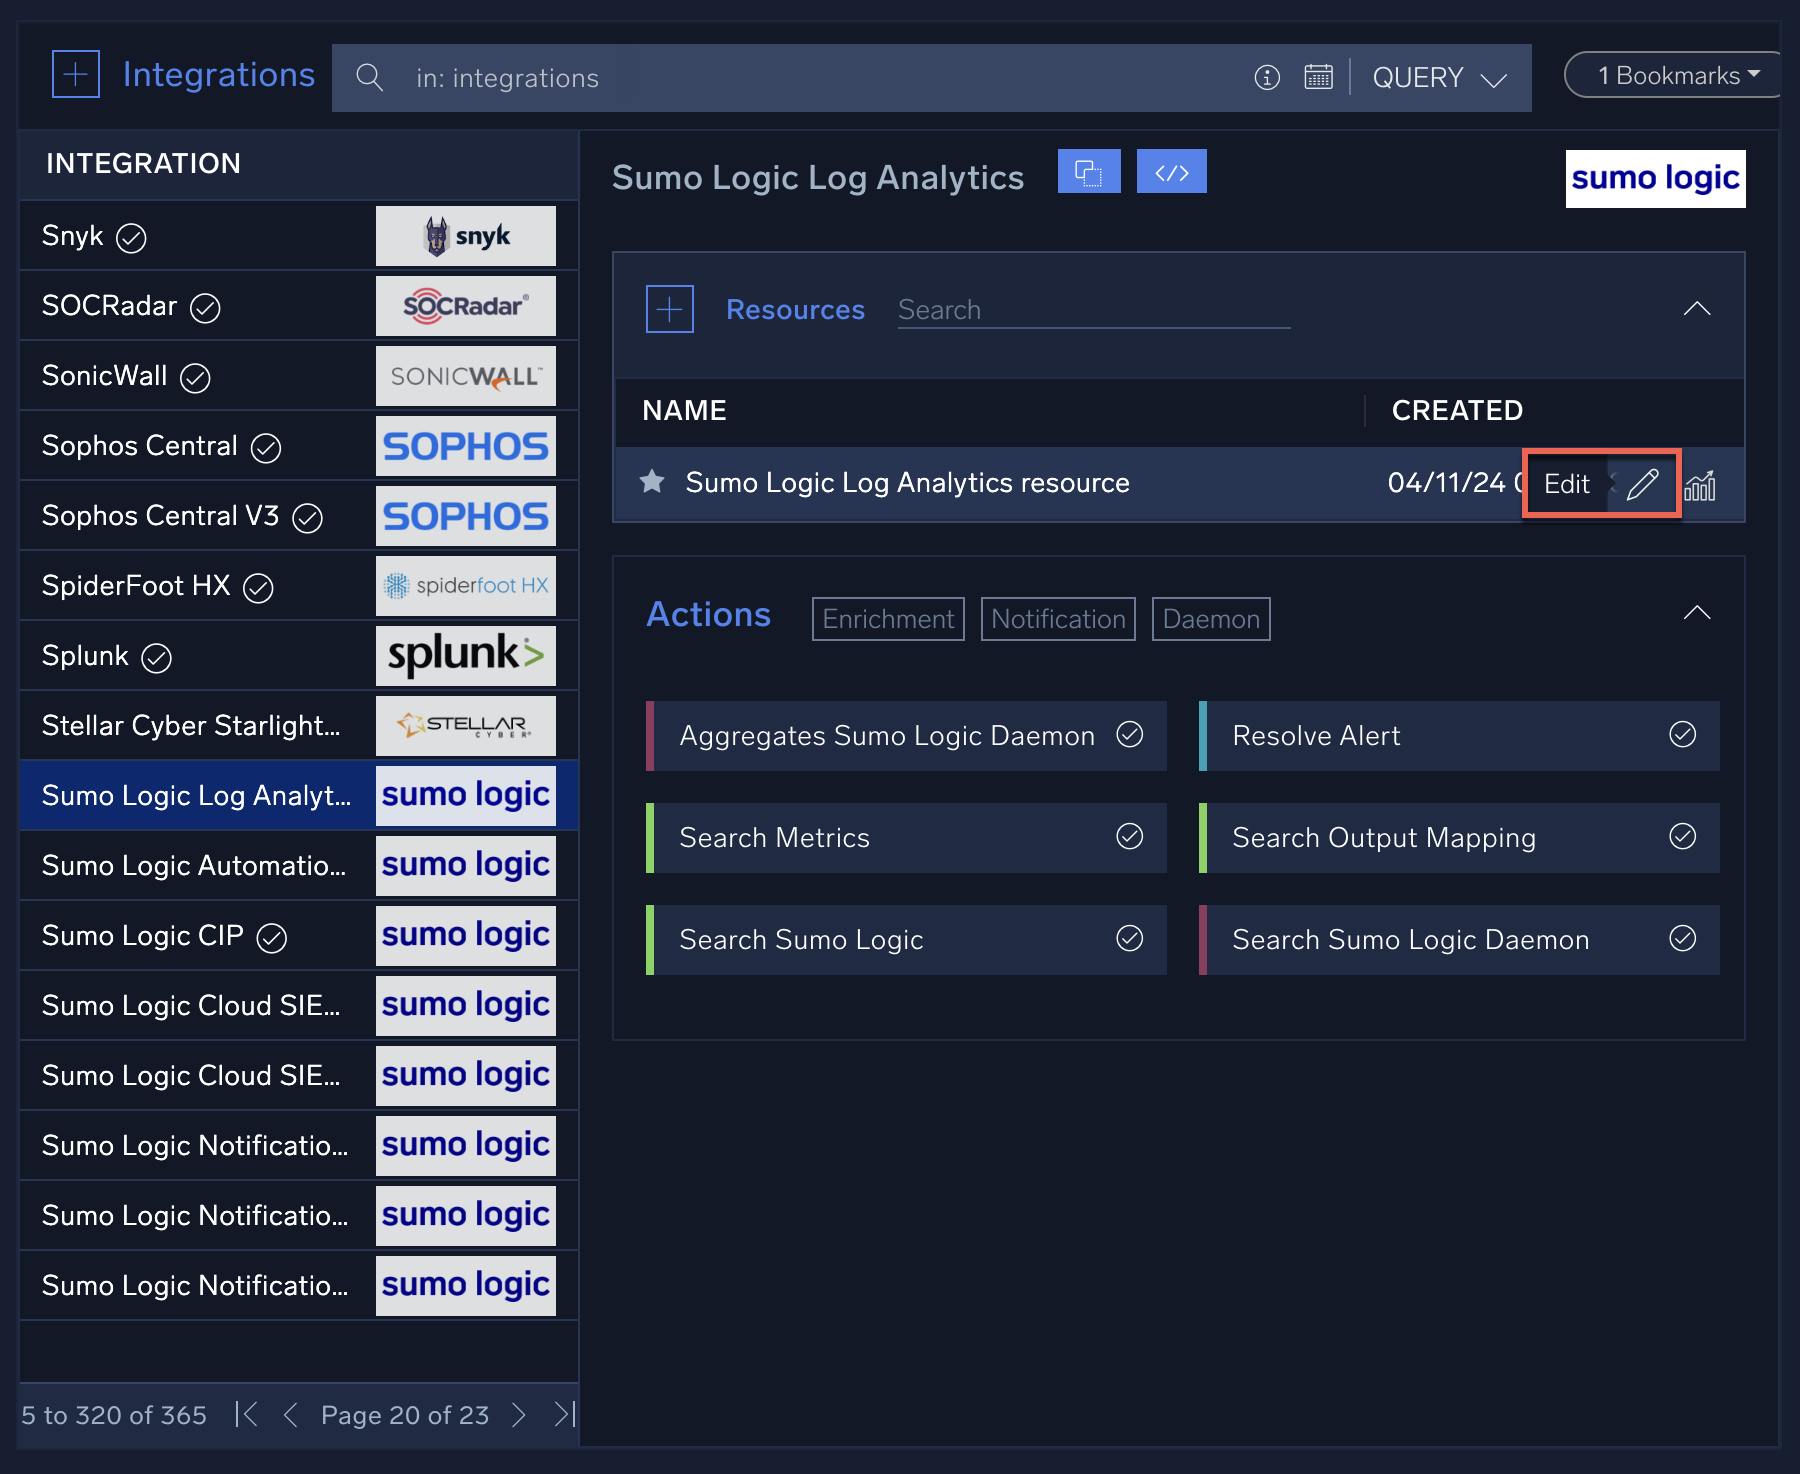Screen dimensions: 1800x1474
Task: Click the magnifier icon in the search bar
Action: [370, 77]
